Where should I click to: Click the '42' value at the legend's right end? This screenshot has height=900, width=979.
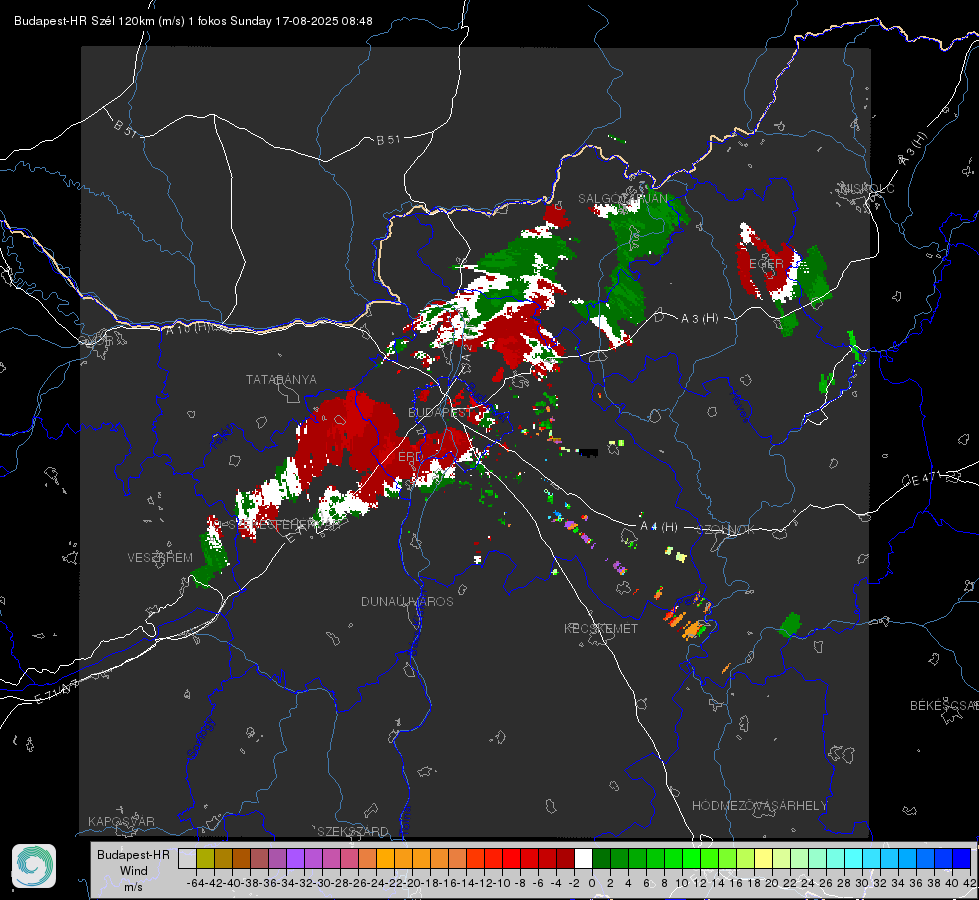pos(970,883)
